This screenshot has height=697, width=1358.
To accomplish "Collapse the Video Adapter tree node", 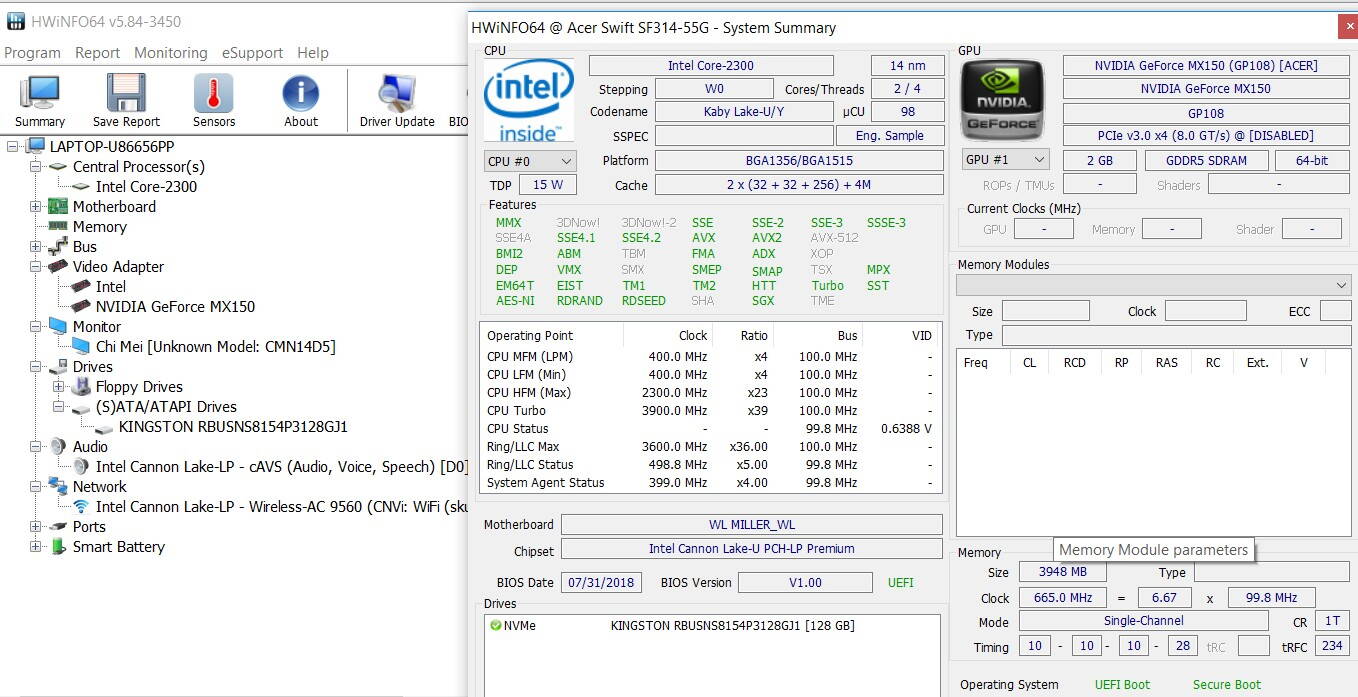I will pyautogui.click(x=36, y=267).
